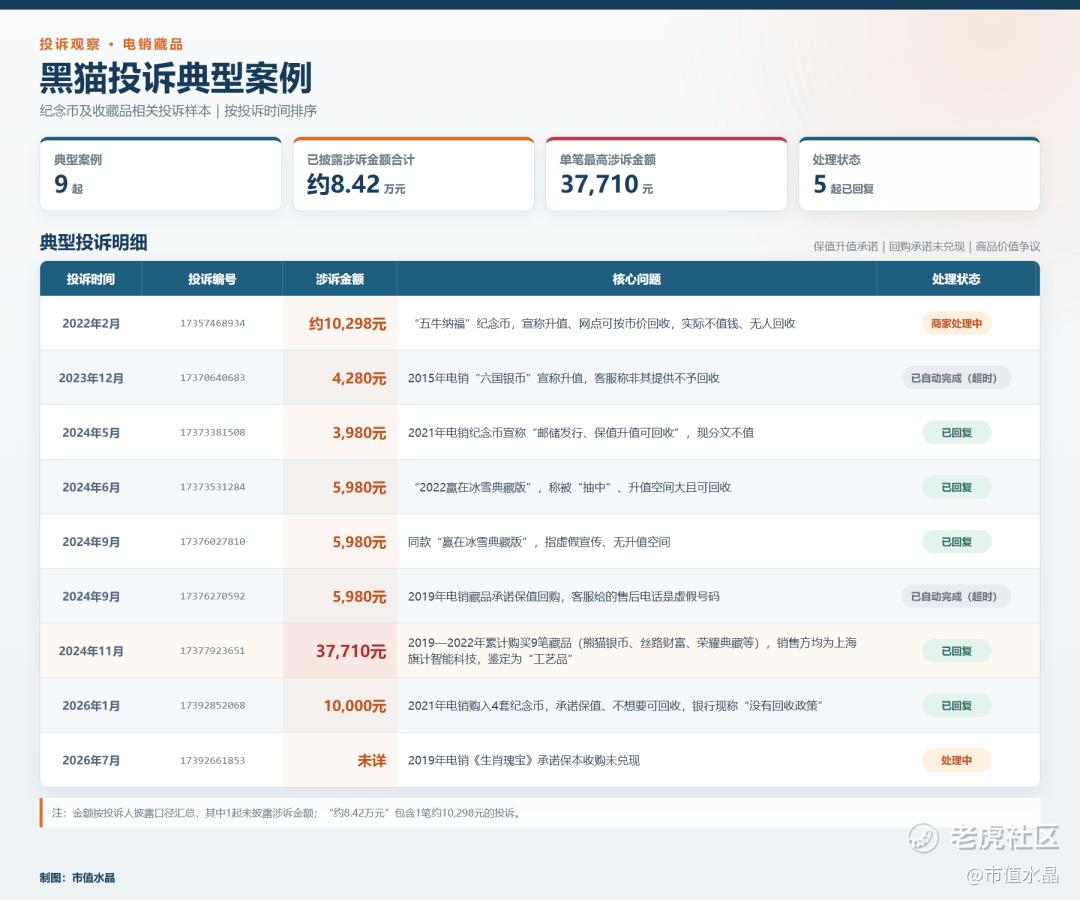Select the date cell 2026年7月
The image size is (1080, 900).
[x=91, y=760]
